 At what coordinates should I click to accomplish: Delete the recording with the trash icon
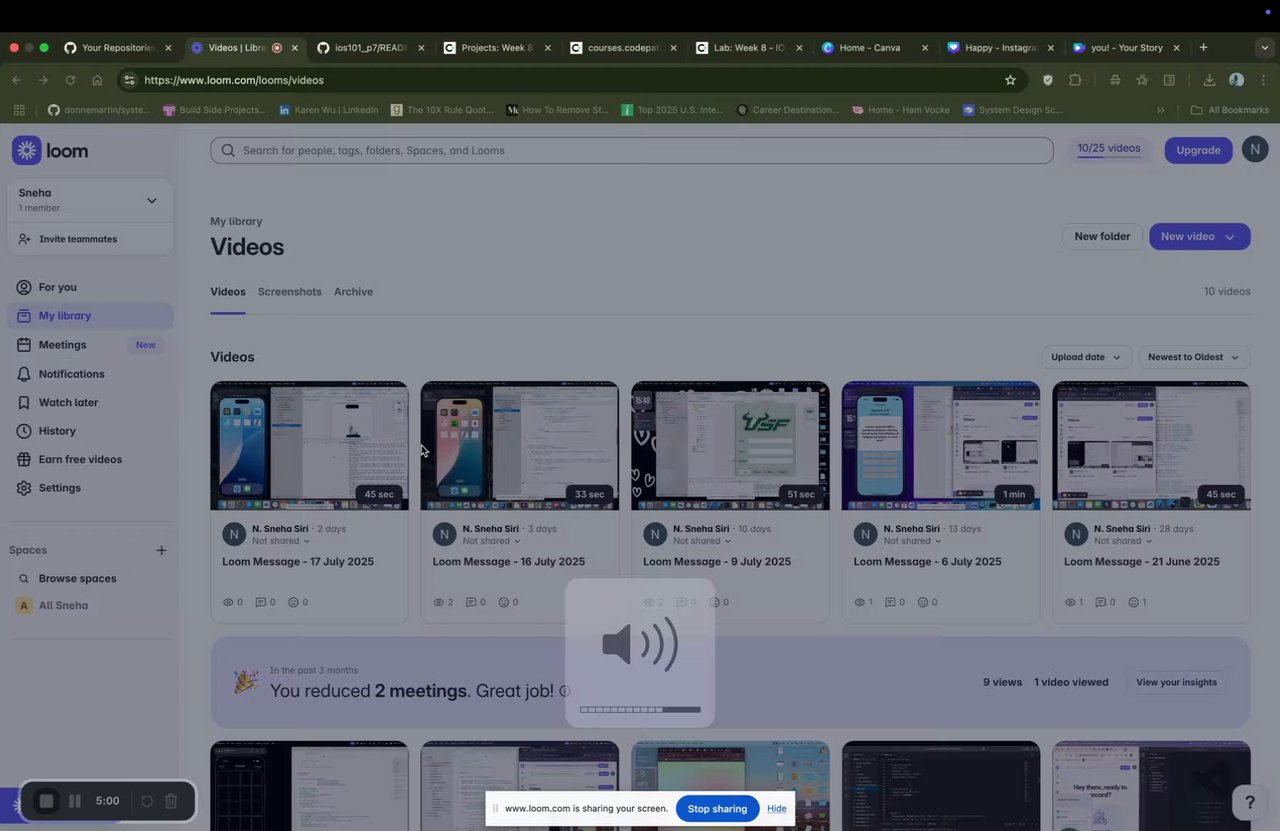point(171,801)
